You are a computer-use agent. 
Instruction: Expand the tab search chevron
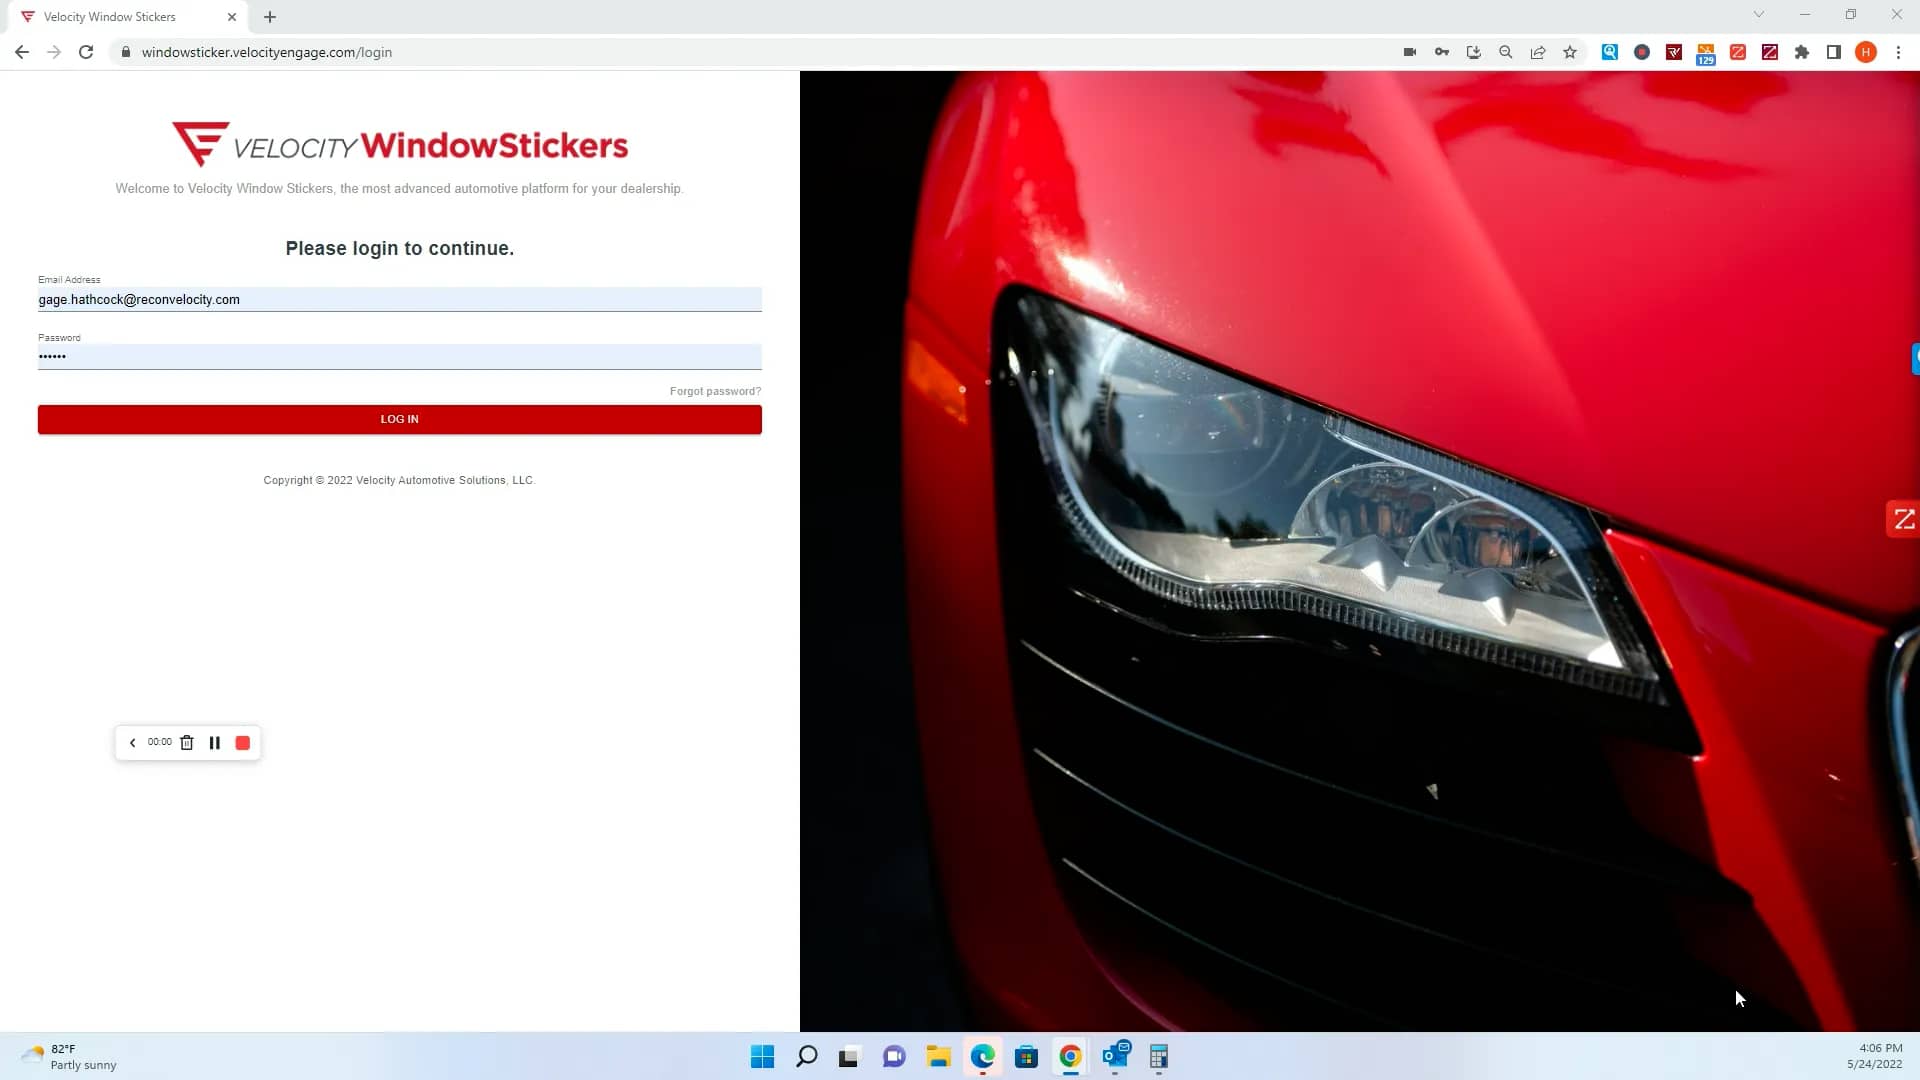[x=1758, y=15]
